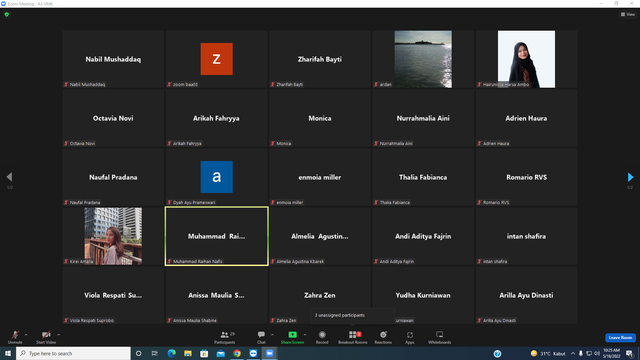
Task: Click the Leave Room button
Action: (x=620, y=338)
